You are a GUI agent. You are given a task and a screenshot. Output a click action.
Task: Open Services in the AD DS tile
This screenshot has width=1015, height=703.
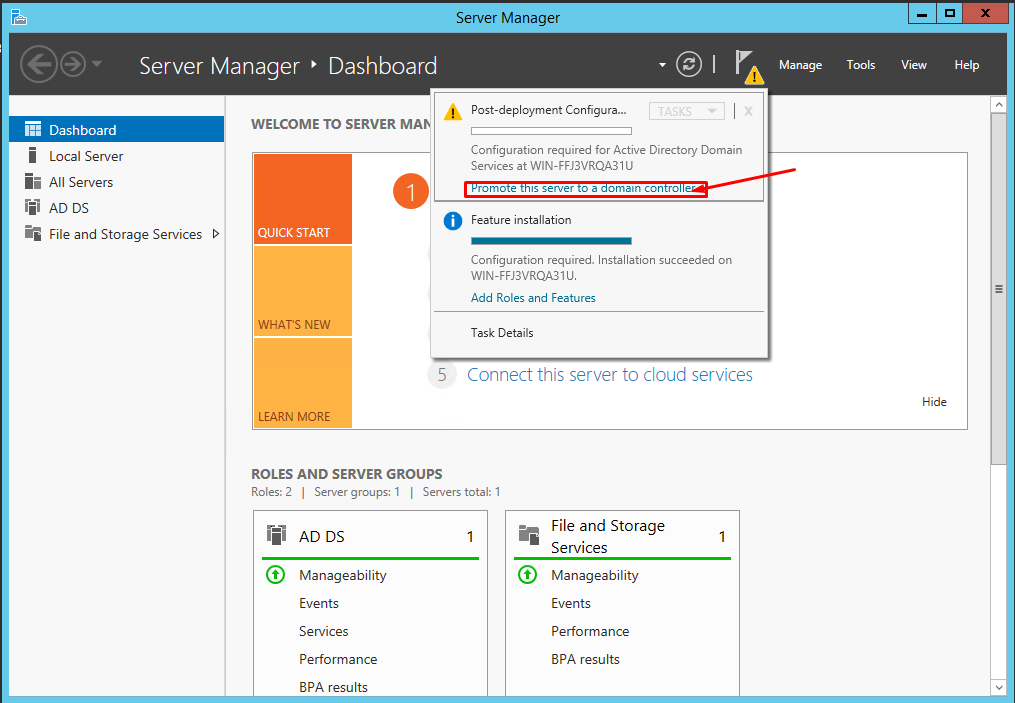(324, 631)
